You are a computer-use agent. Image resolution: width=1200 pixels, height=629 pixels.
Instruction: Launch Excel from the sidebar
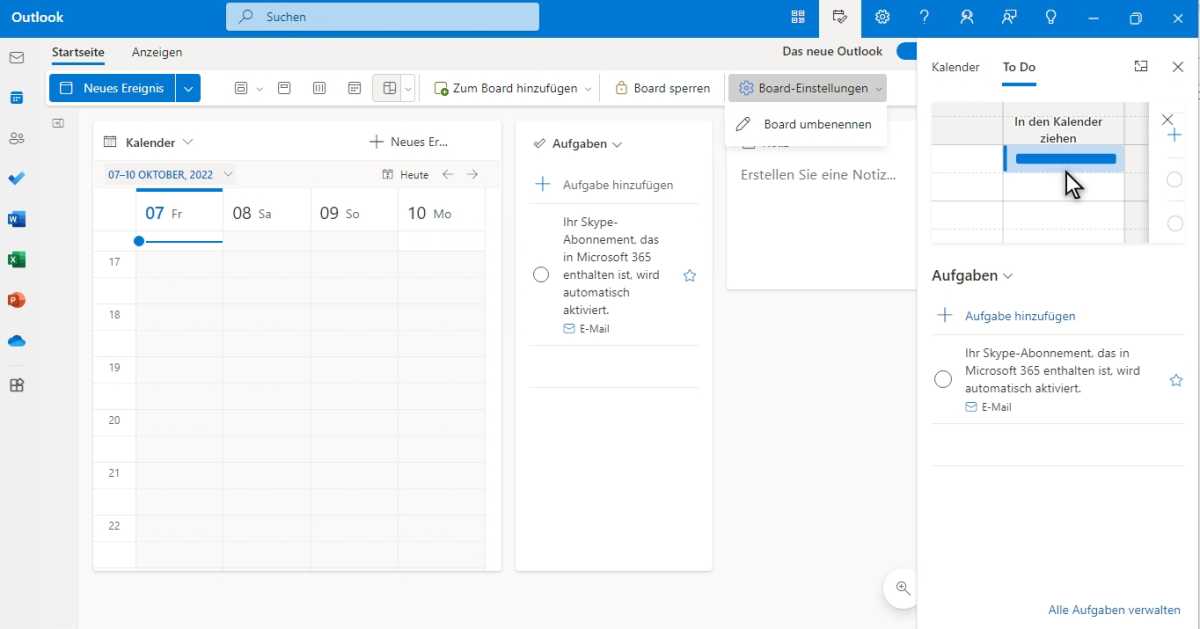16,259
